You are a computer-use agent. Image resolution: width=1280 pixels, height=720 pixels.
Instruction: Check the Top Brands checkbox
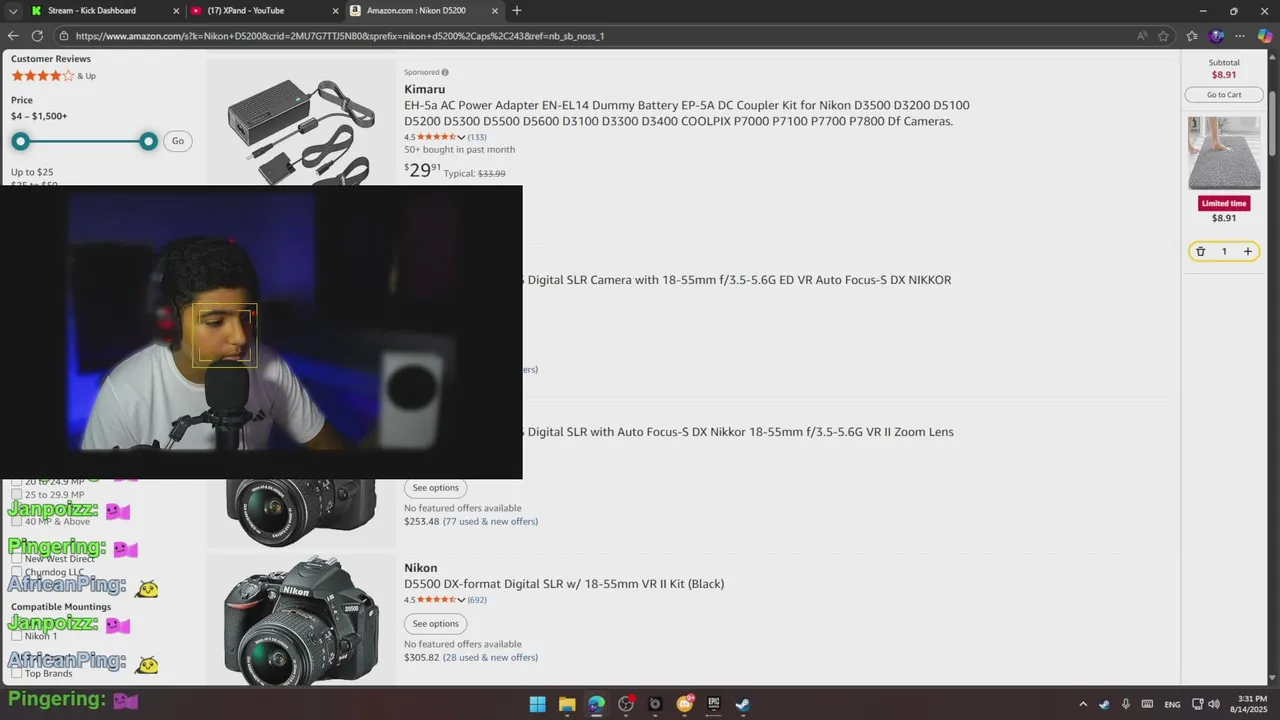click(16, 673)
